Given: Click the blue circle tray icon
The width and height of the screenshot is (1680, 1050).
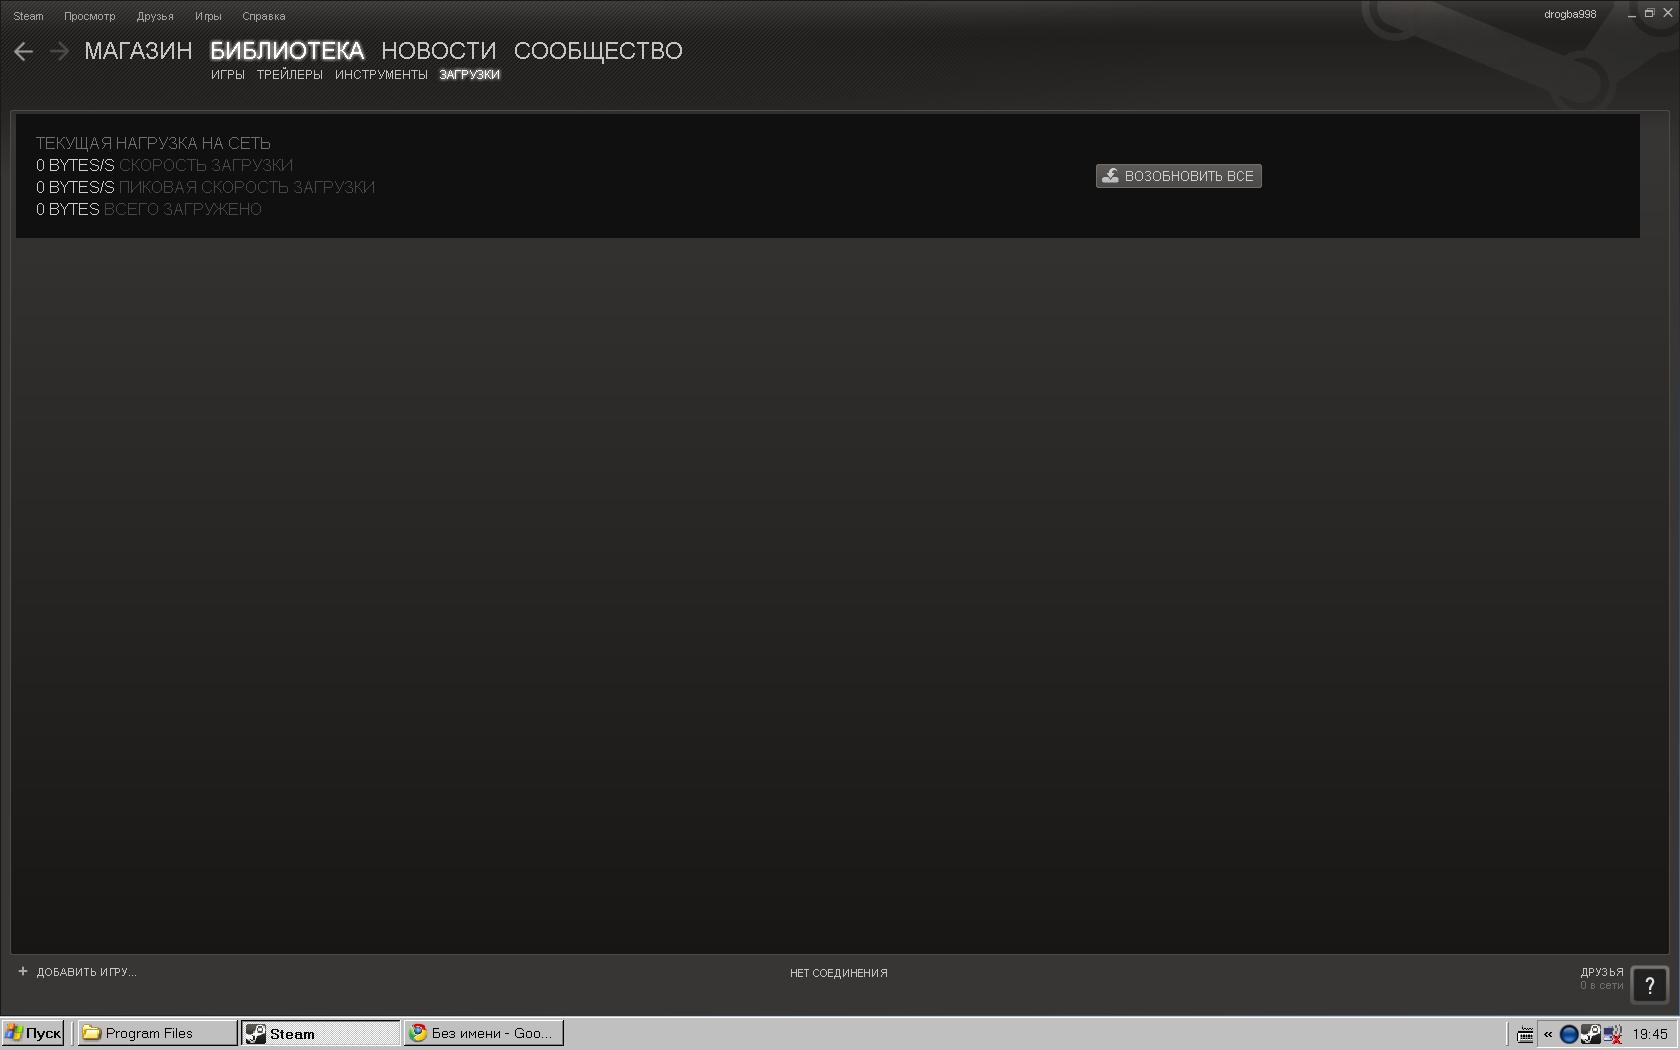Looking at the screenshot, I should coord(1569,1034).
